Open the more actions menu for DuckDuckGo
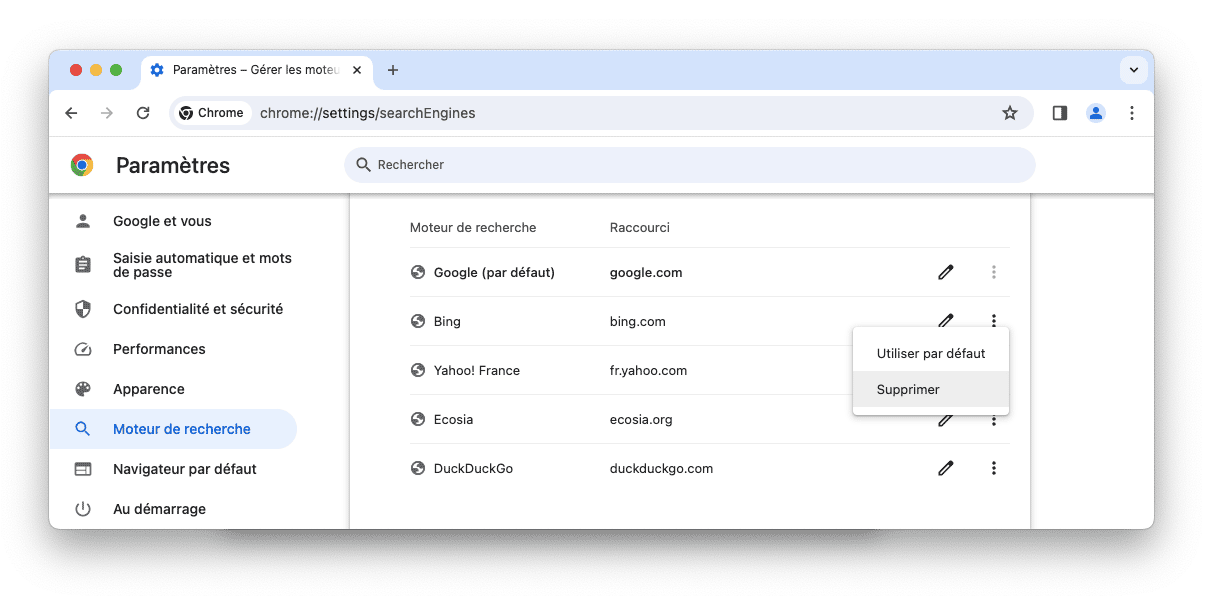Viewport: 1207px width, 602px height. tap(993, 468)
